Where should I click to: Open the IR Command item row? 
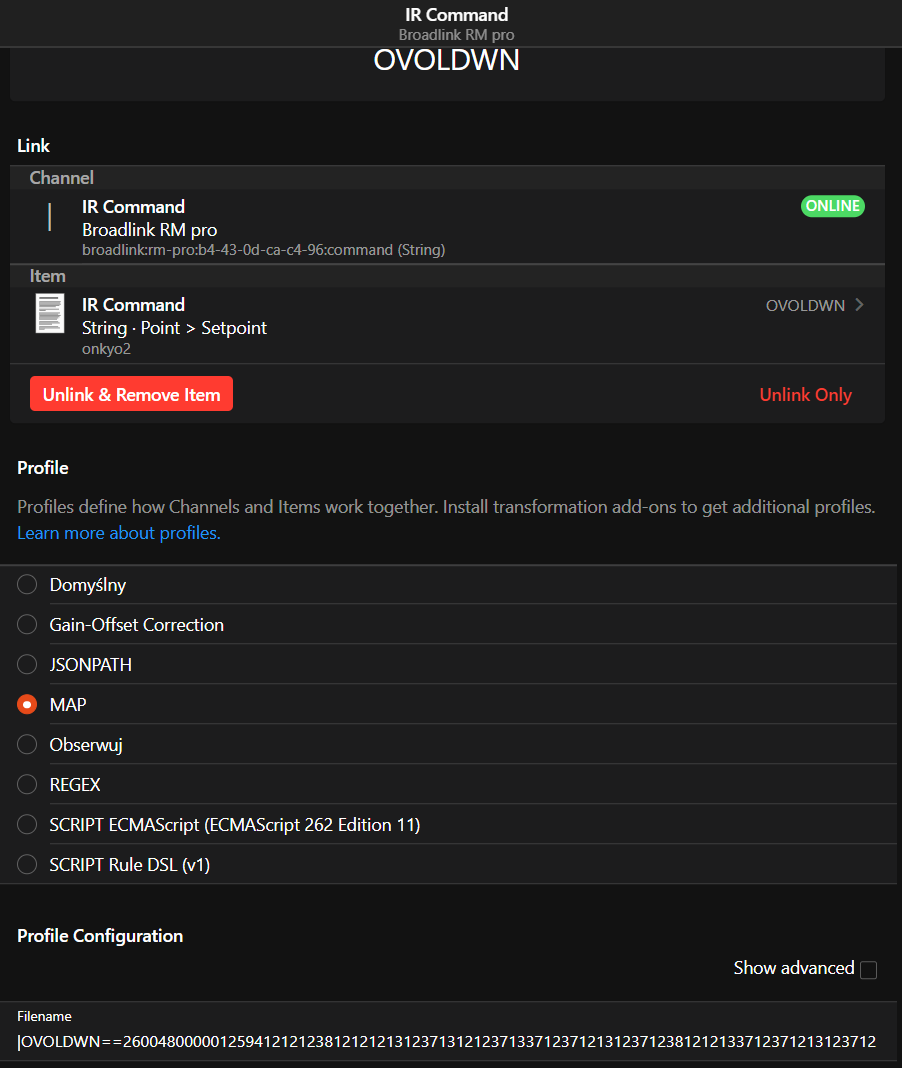[x=400, y=325]
